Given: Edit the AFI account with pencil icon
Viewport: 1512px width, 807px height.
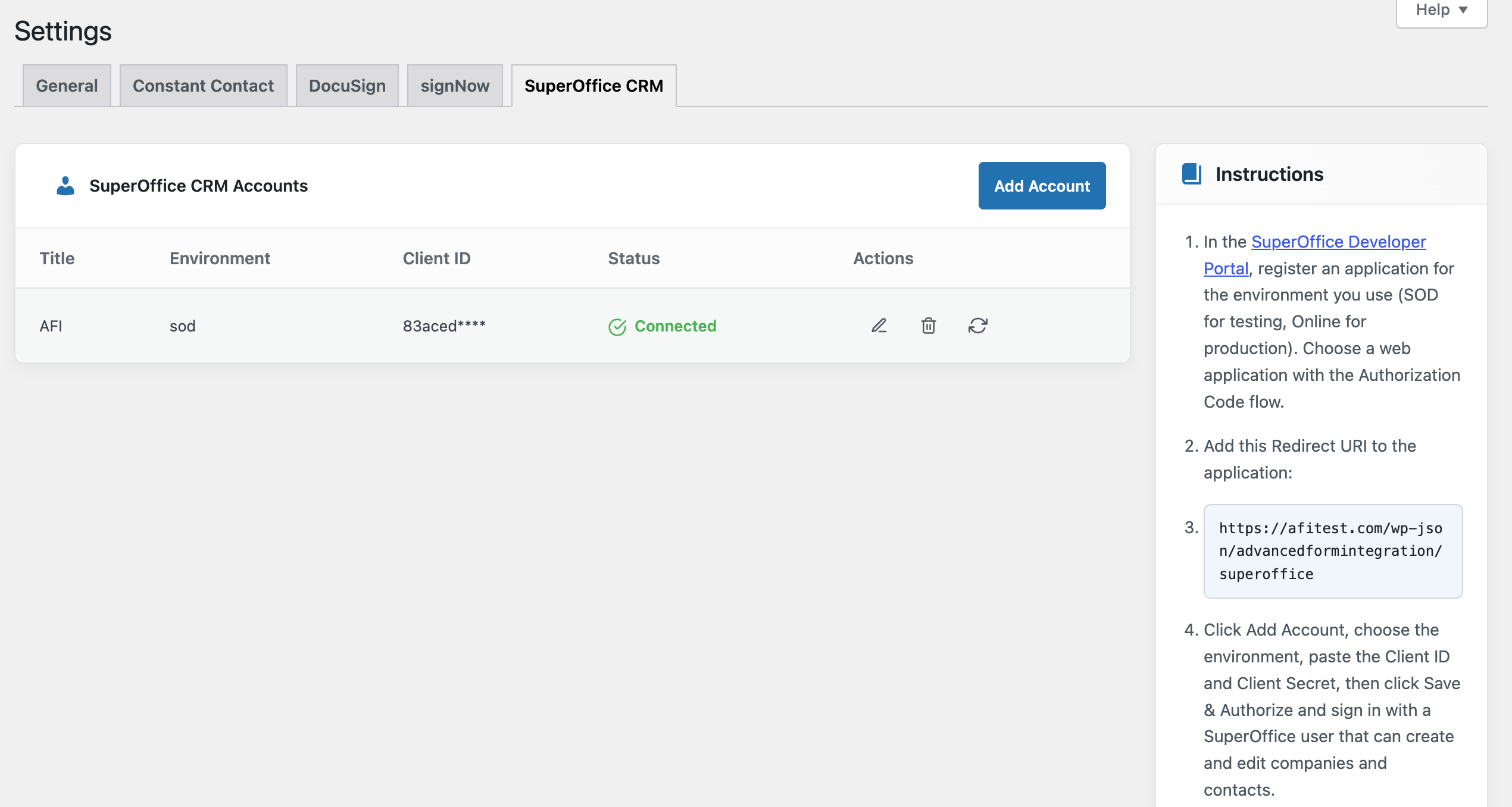Looking at the screenshot, I should (879, 326).
